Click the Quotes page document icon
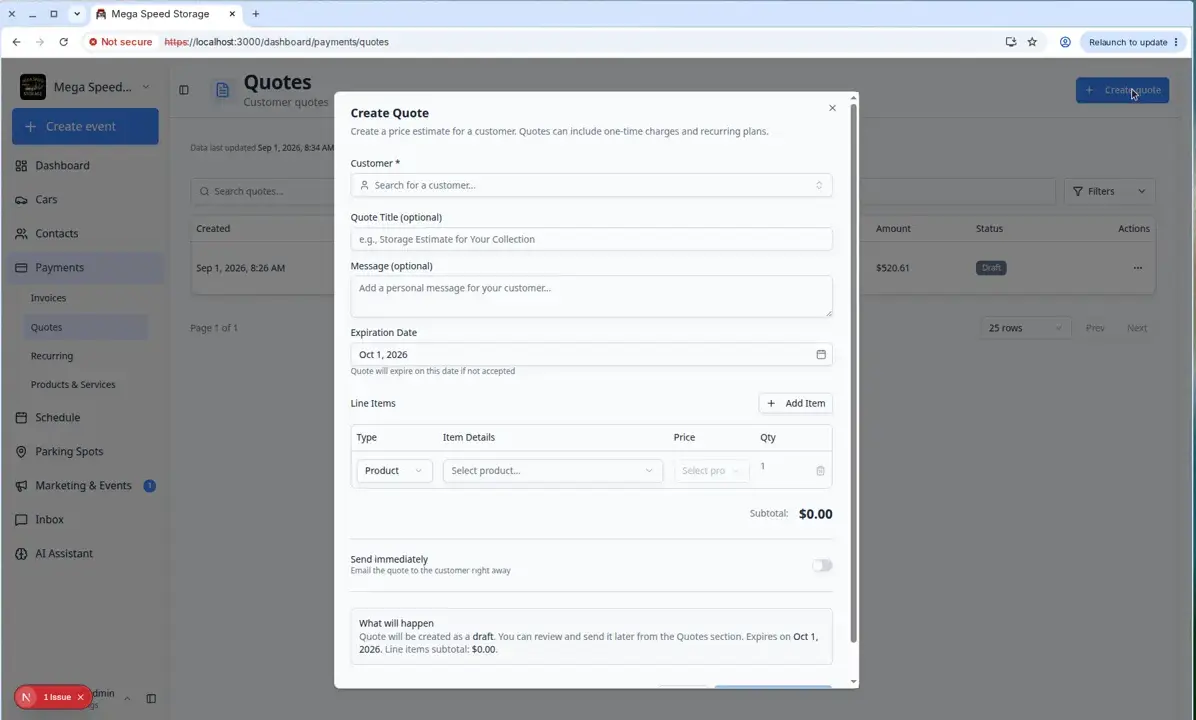This screenshot has width=1196, height=720. pyautogui.click(x=222, y=90)
